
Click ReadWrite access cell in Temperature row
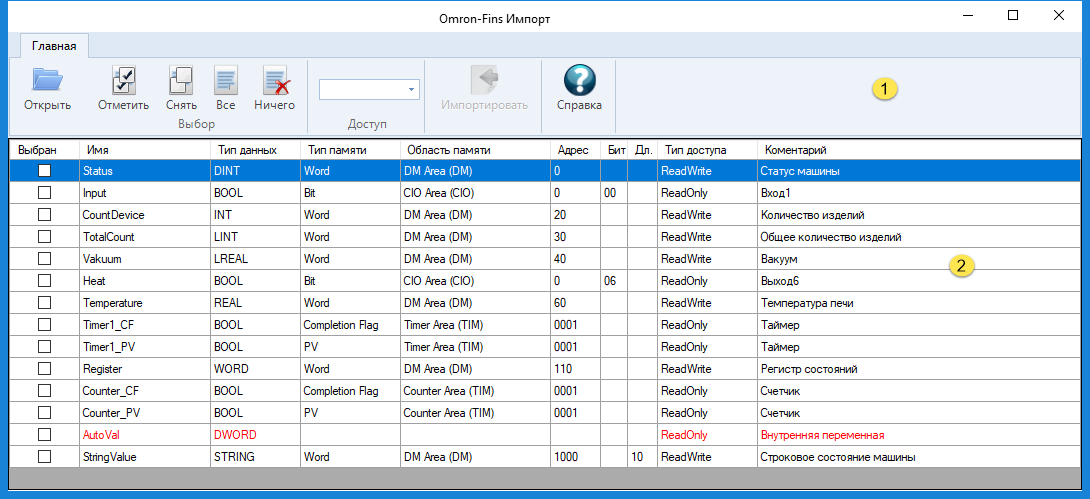[708, 303]
